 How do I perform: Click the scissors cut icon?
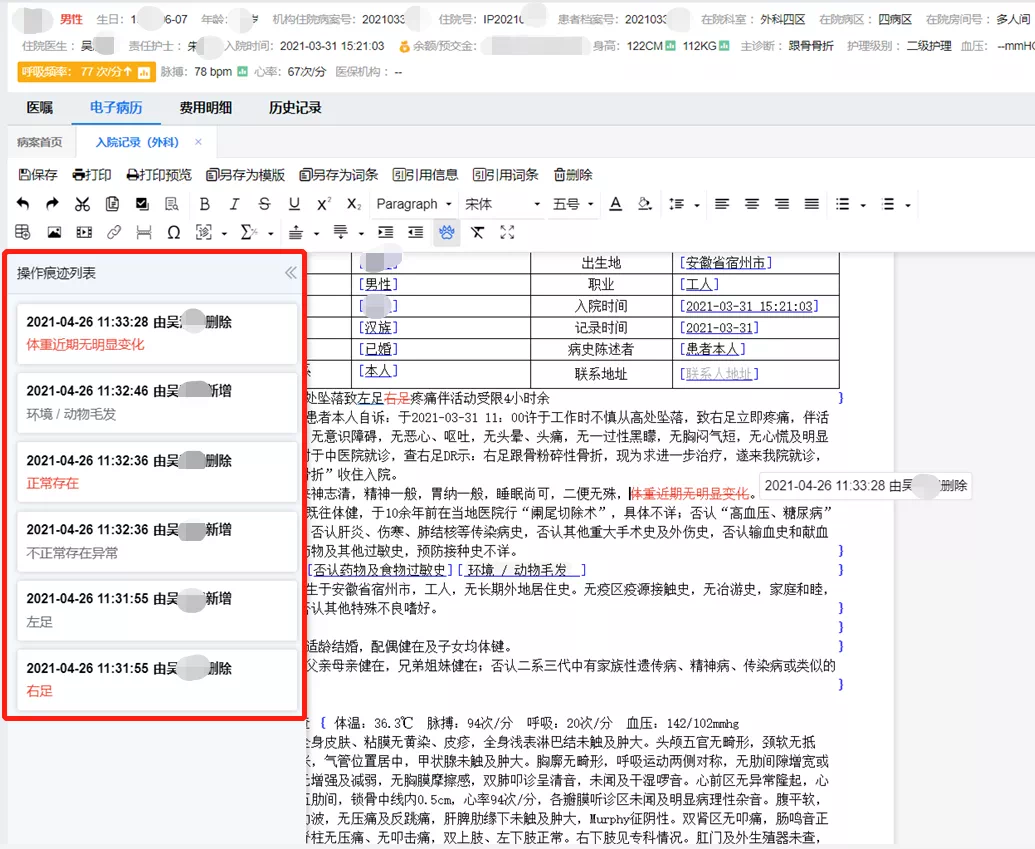pos(83,204)
